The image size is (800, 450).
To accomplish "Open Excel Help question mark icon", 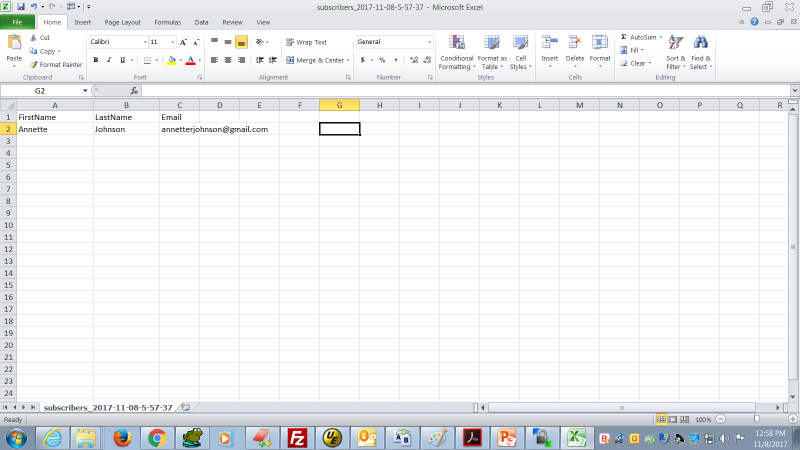I will click(x=754, y=22).
